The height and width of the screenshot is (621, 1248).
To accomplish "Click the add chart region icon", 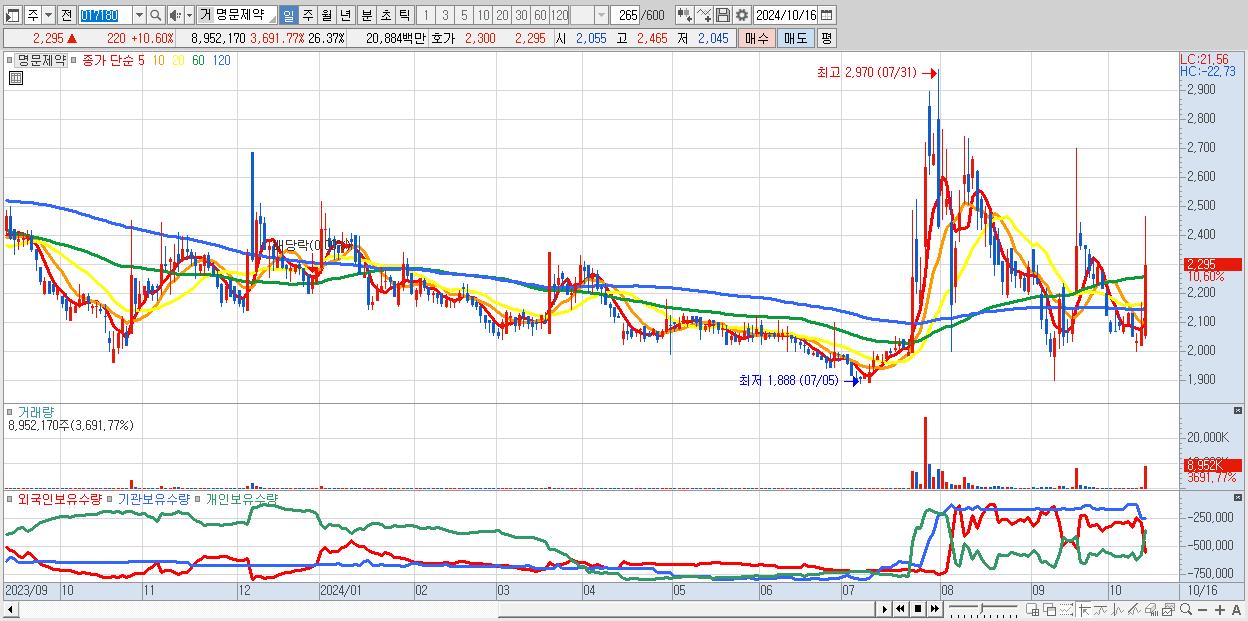I will click(1033, 610).
